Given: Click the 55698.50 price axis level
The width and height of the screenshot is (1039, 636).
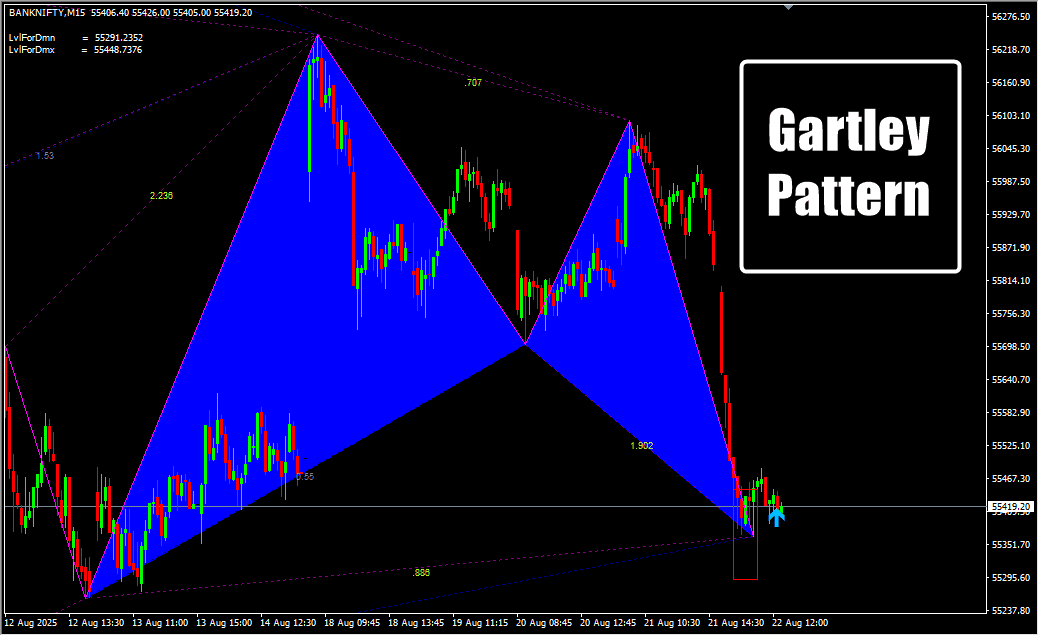Looking at the screenshot, I should pyautogui.click(x=1011, y=347).
